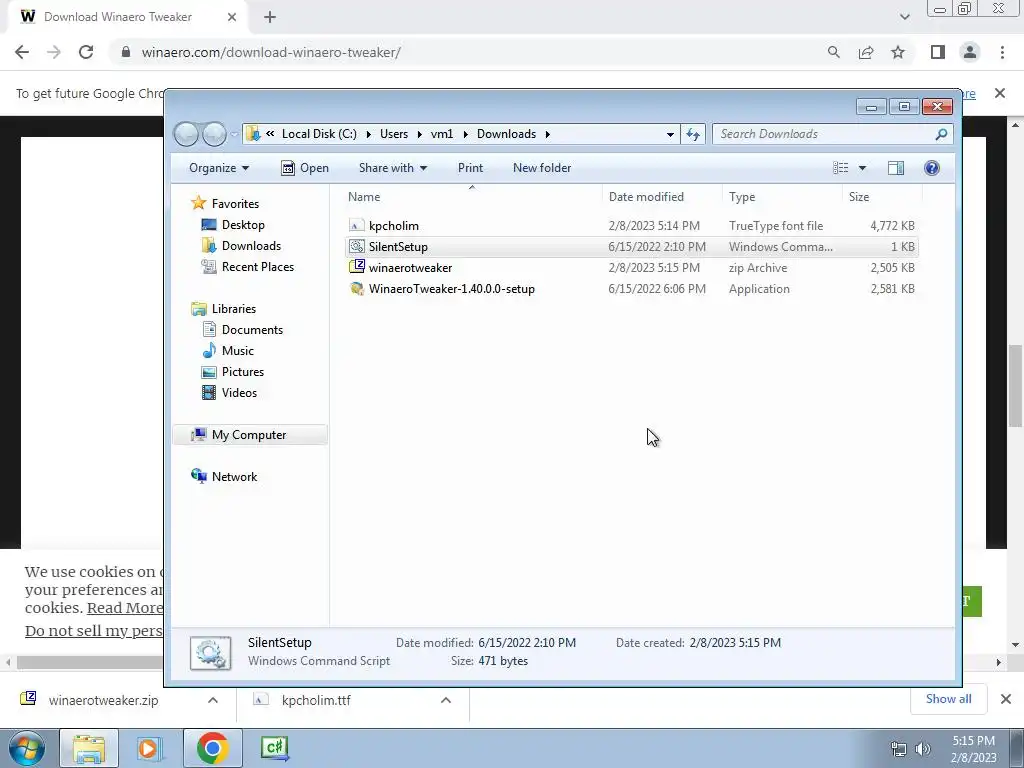Click the Change your view icon
This screenshot has height=768, width=1024.
840,168
